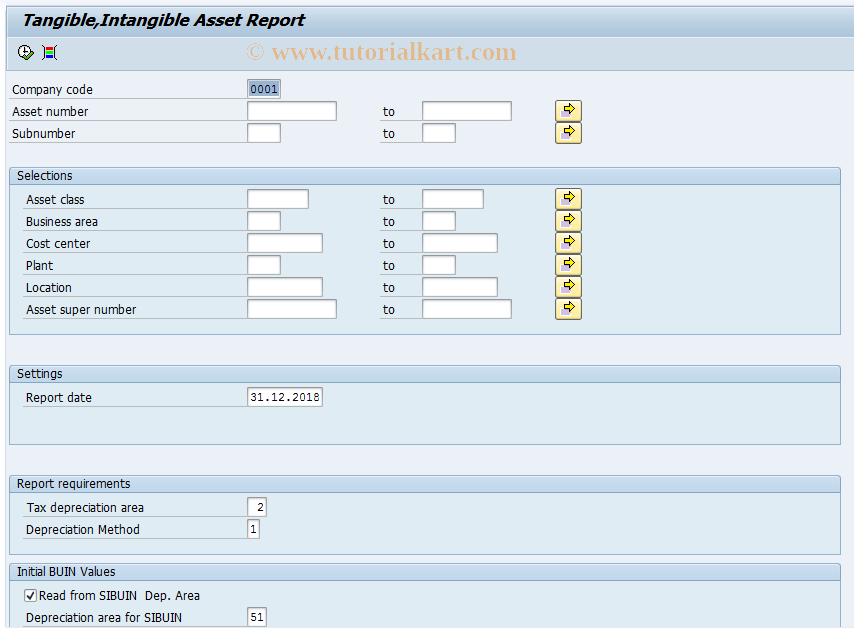Click the Asset class to field
This screenshot has width=854, height=629.
(x=452, y=198)
